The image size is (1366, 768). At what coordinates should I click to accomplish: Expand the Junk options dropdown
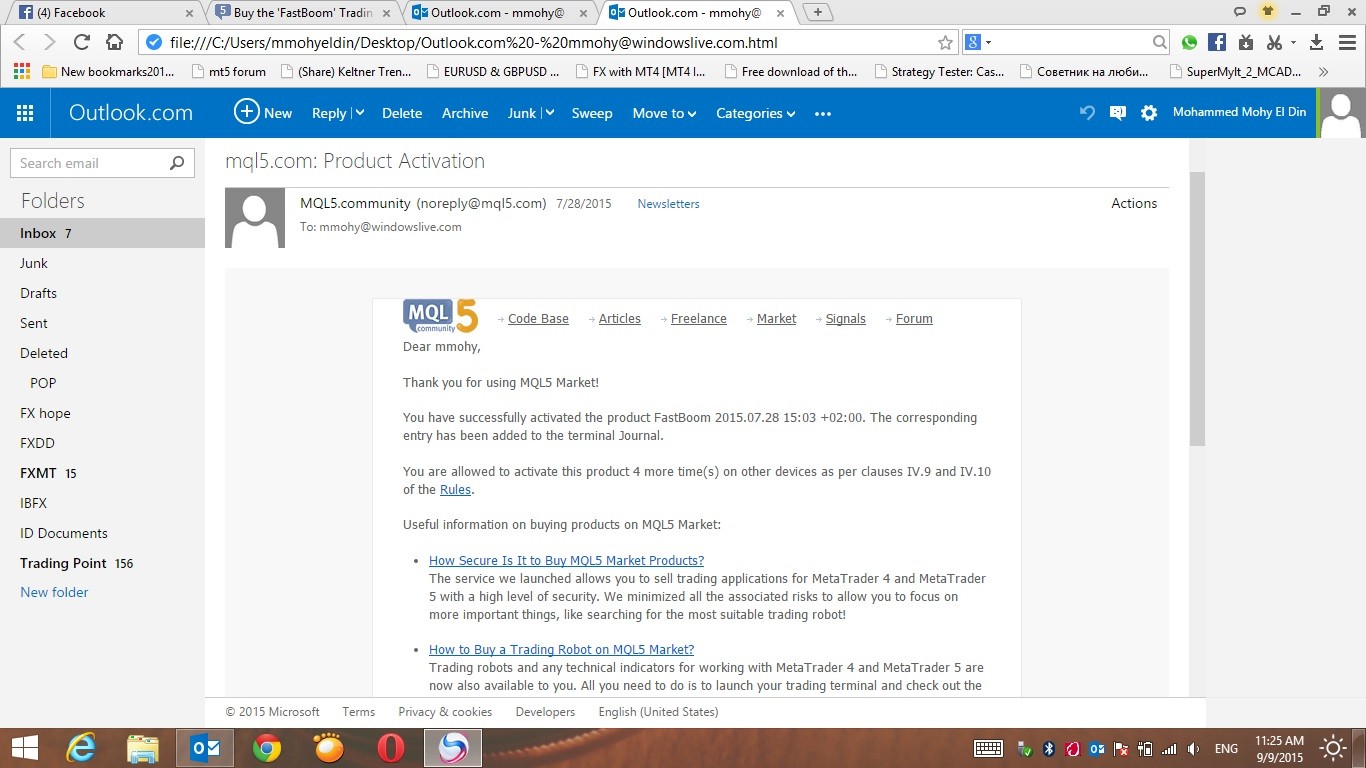coord(549,114)
